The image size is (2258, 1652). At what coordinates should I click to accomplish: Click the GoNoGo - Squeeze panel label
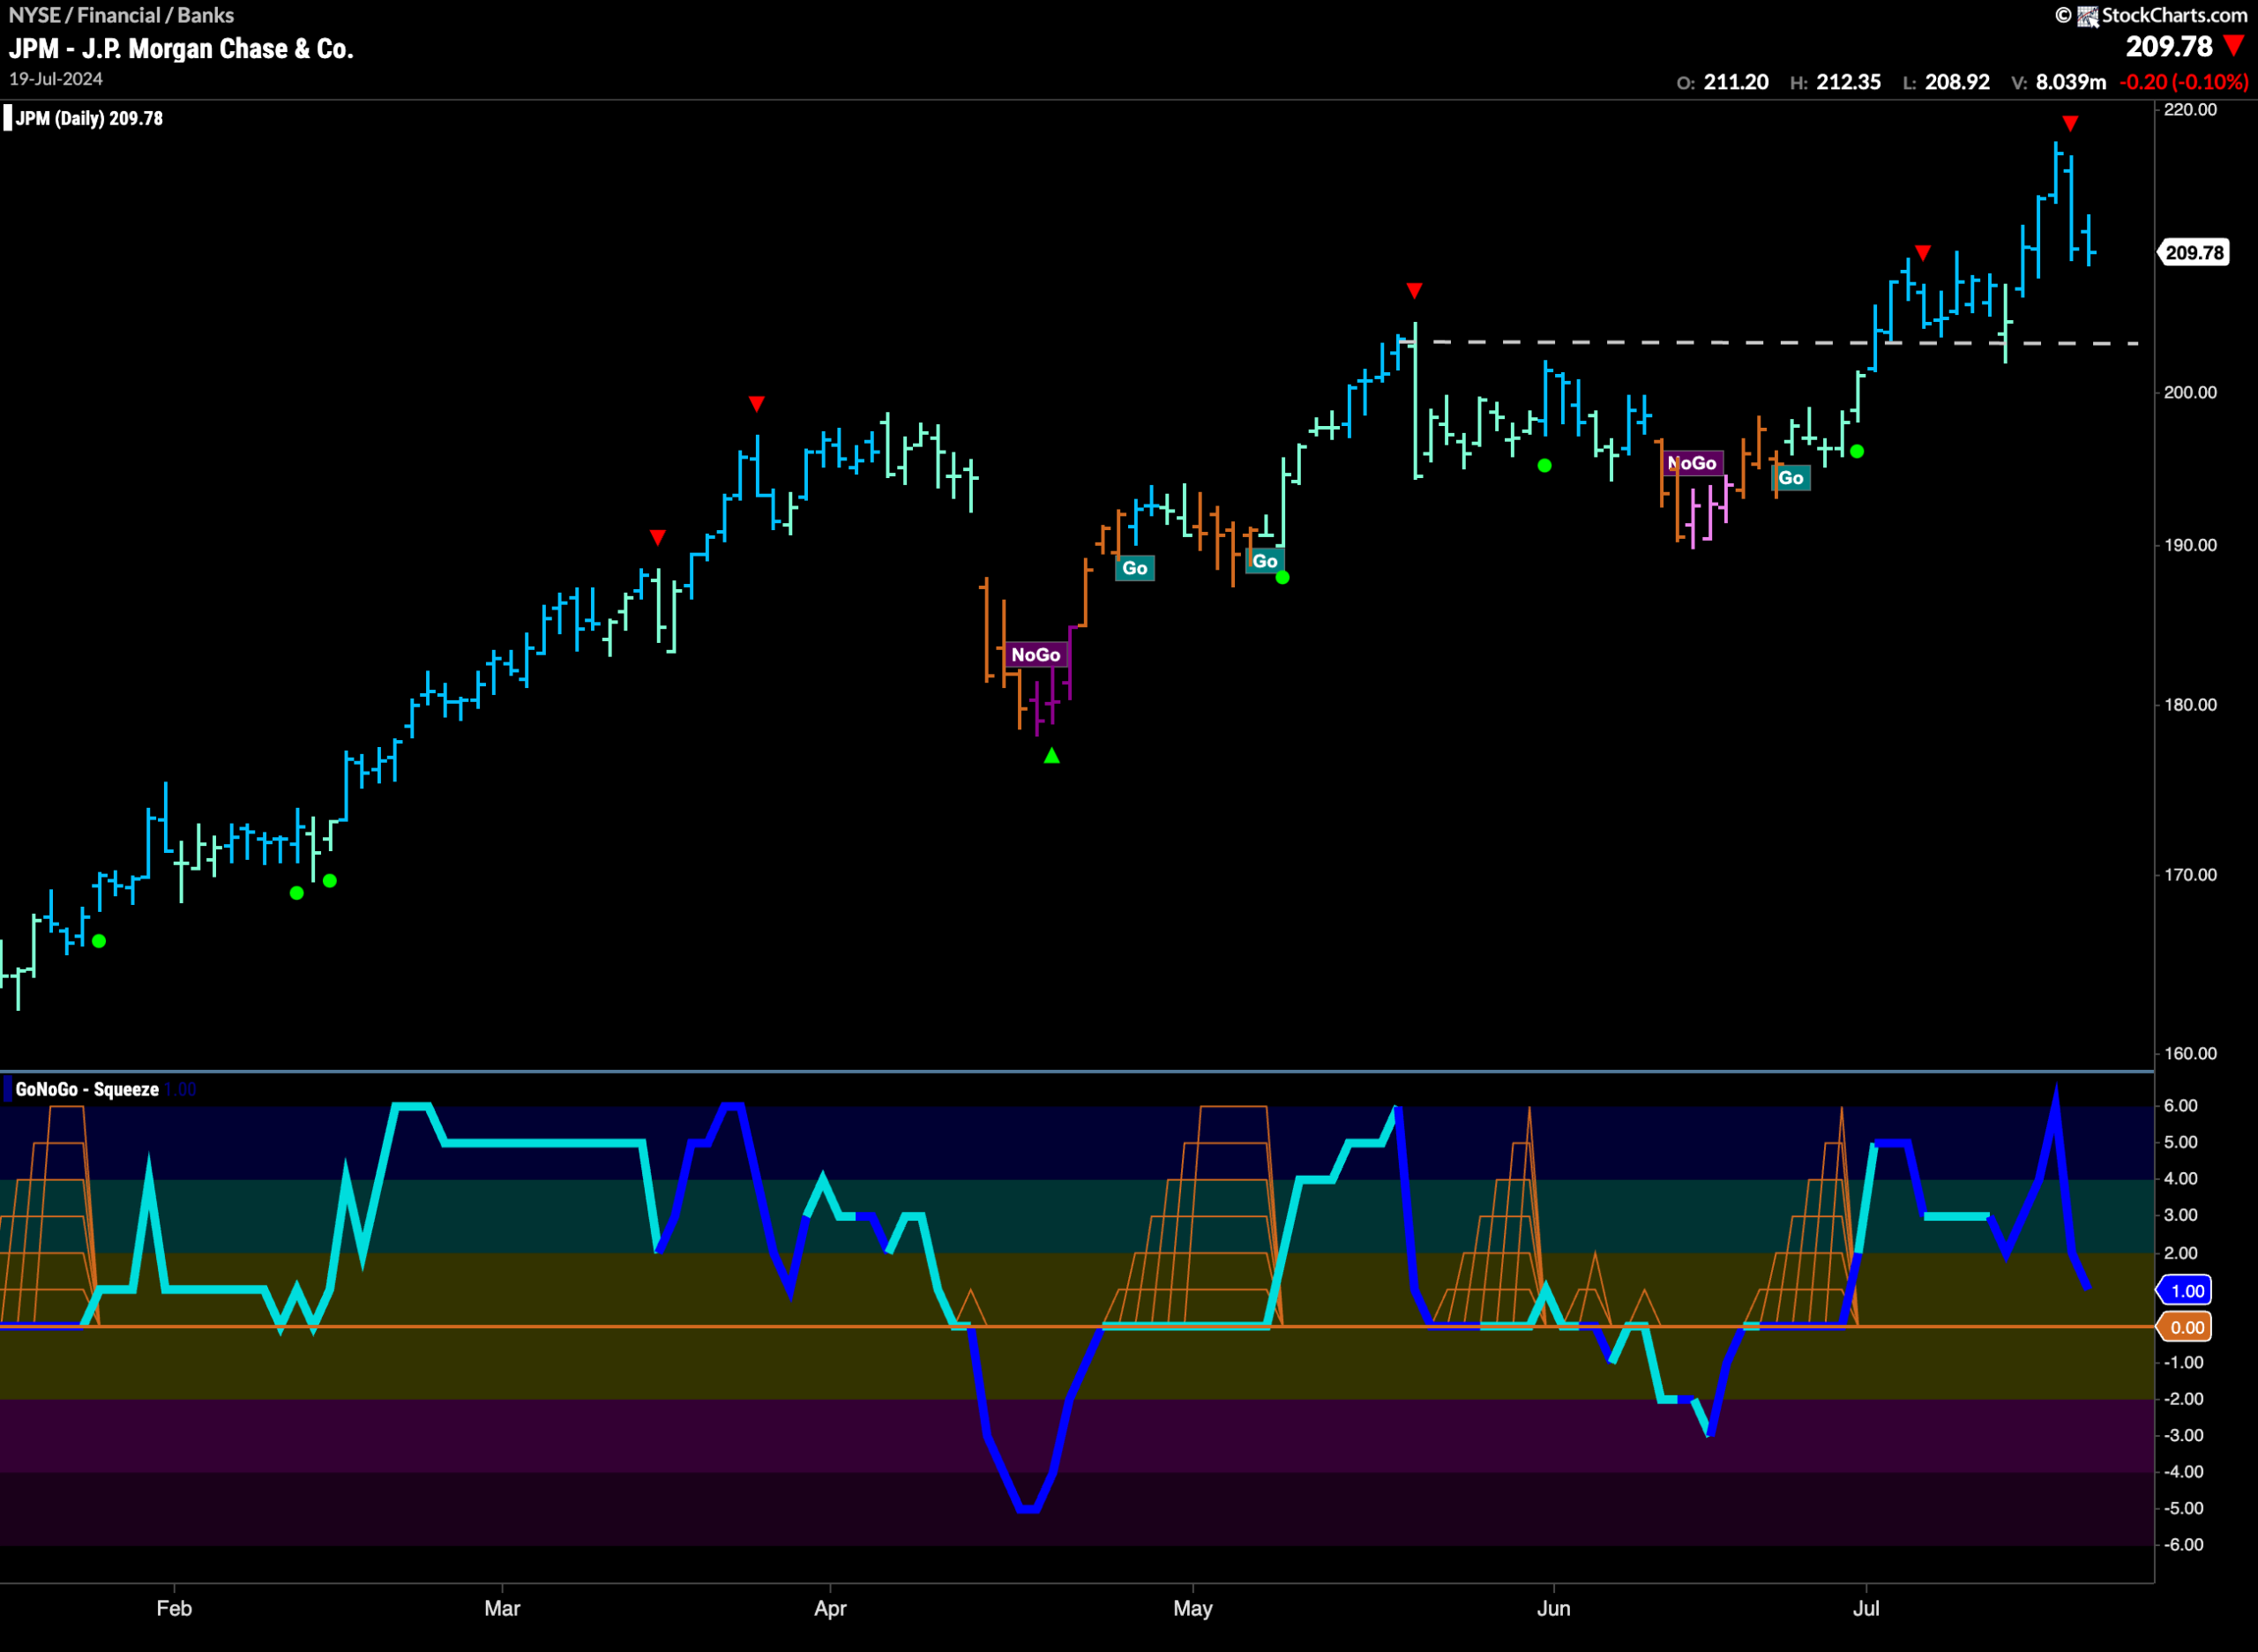(x=87, y=1089)
